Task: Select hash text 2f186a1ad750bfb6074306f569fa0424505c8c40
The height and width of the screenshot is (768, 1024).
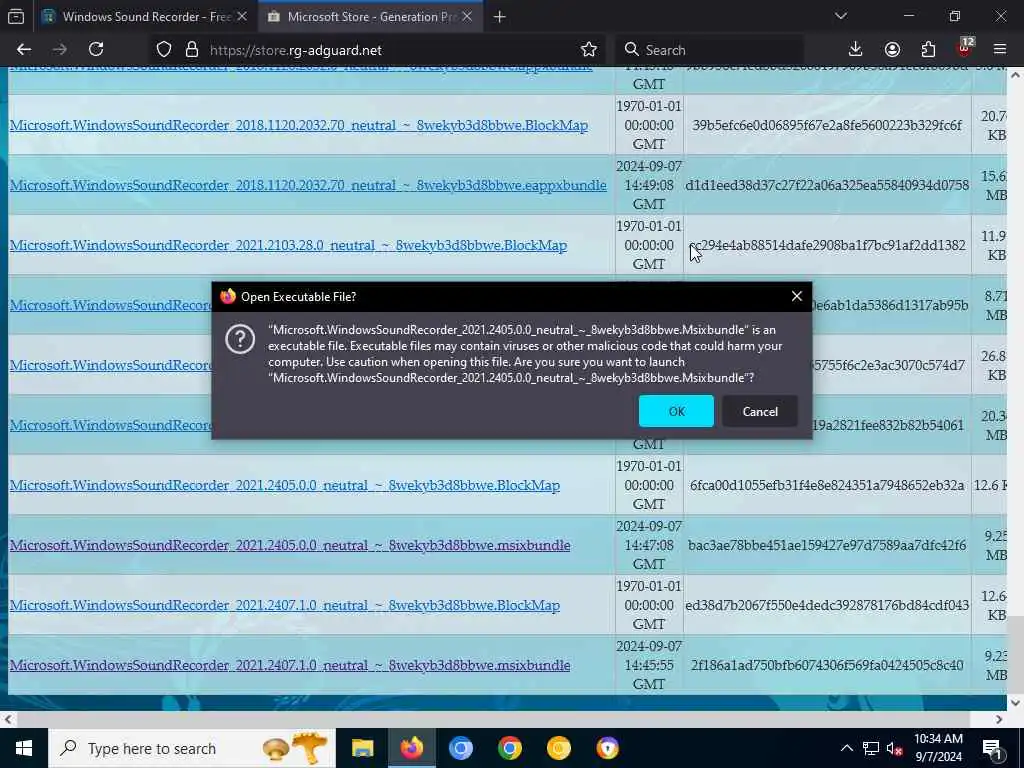Action: pos(827,665)
